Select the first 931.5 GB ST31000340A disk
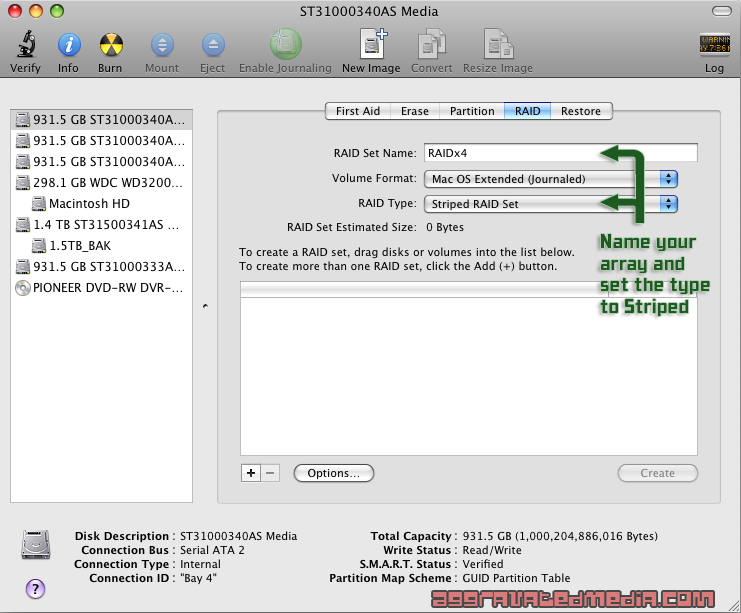Image resolution: width=741 pixels, height=613 pixels. (x=101, y=120)
